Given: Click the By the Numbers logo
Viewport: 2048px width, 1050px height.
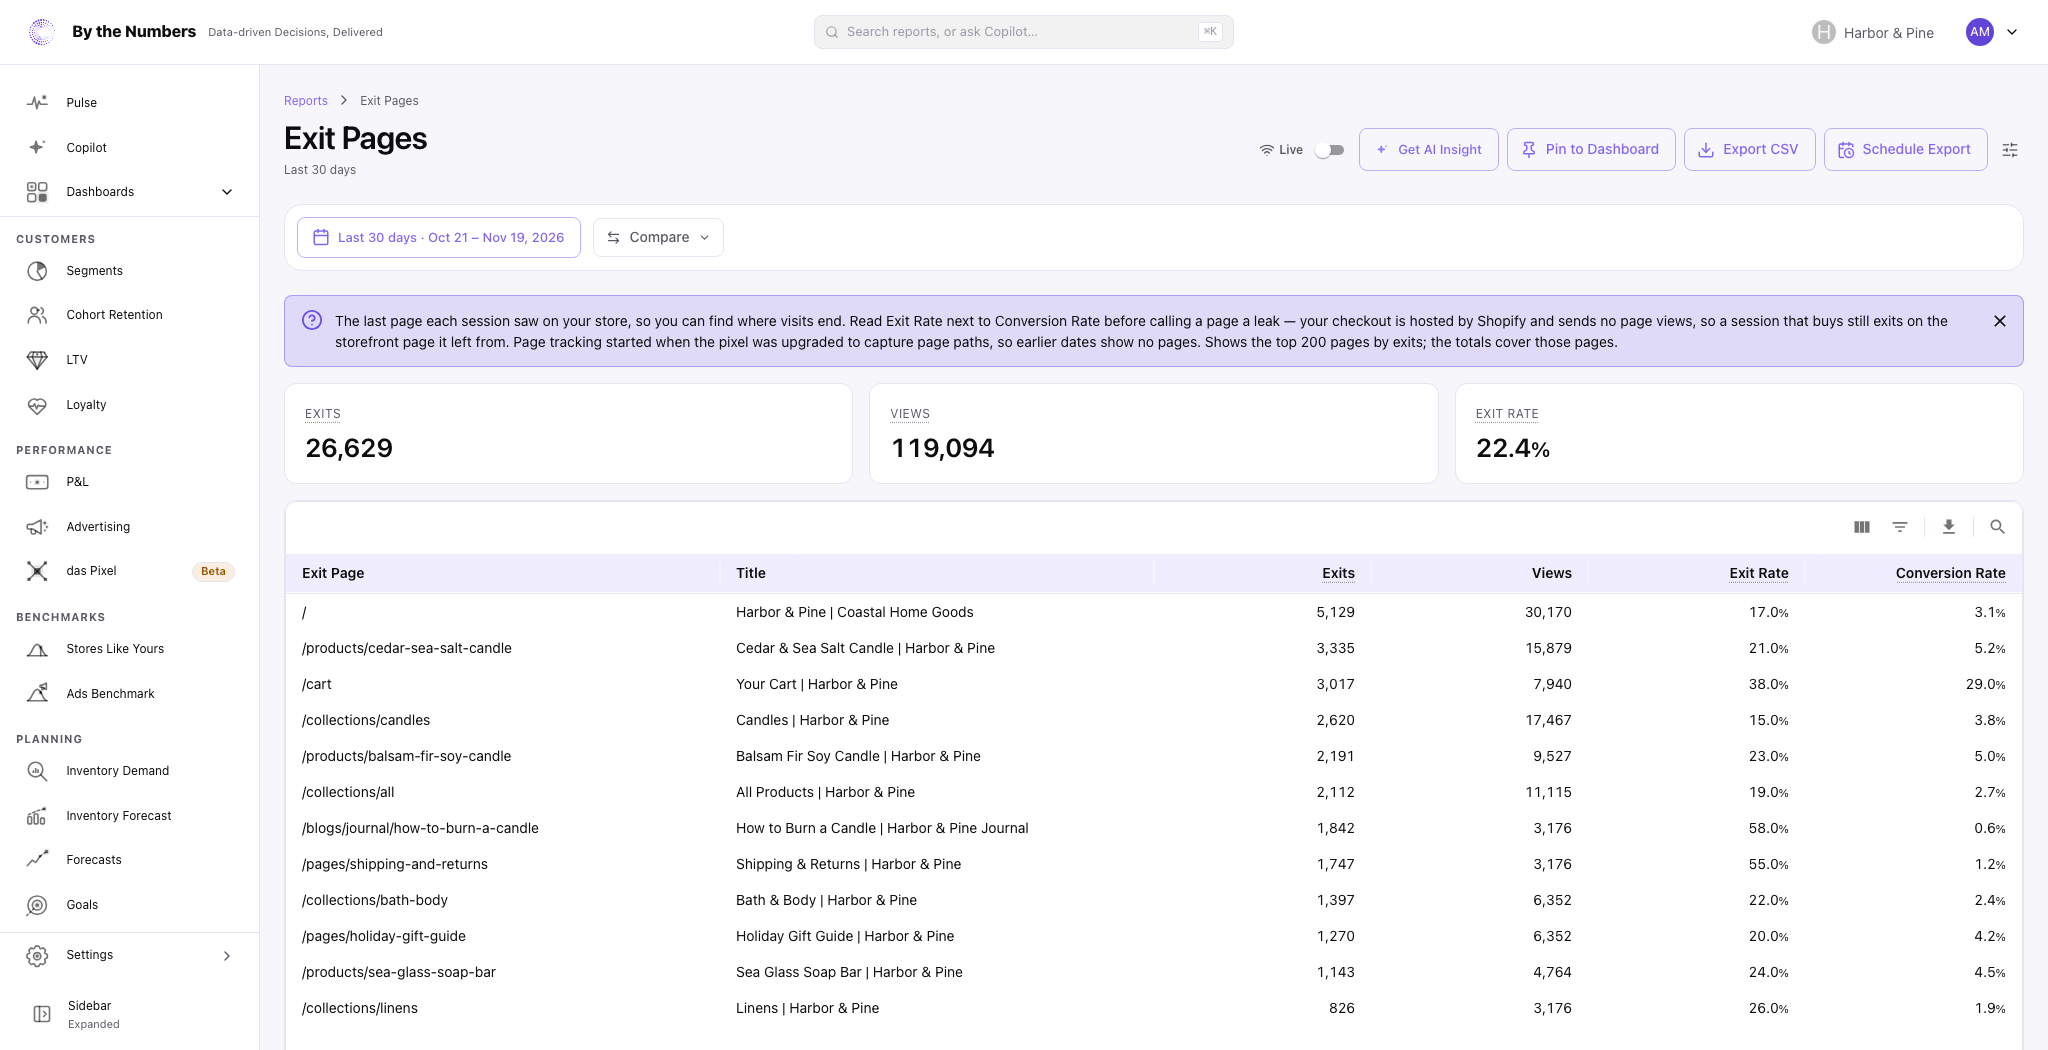Looking at the screenshot, I should point(42,32).
